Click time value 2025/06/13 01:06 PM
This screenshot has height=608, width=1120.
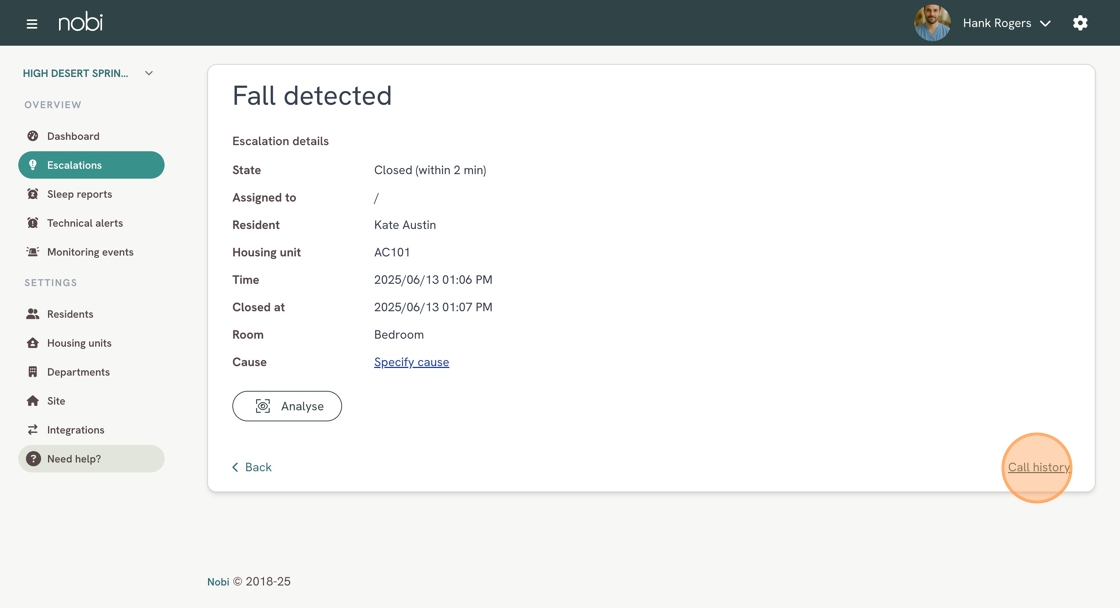coord(433,280)
